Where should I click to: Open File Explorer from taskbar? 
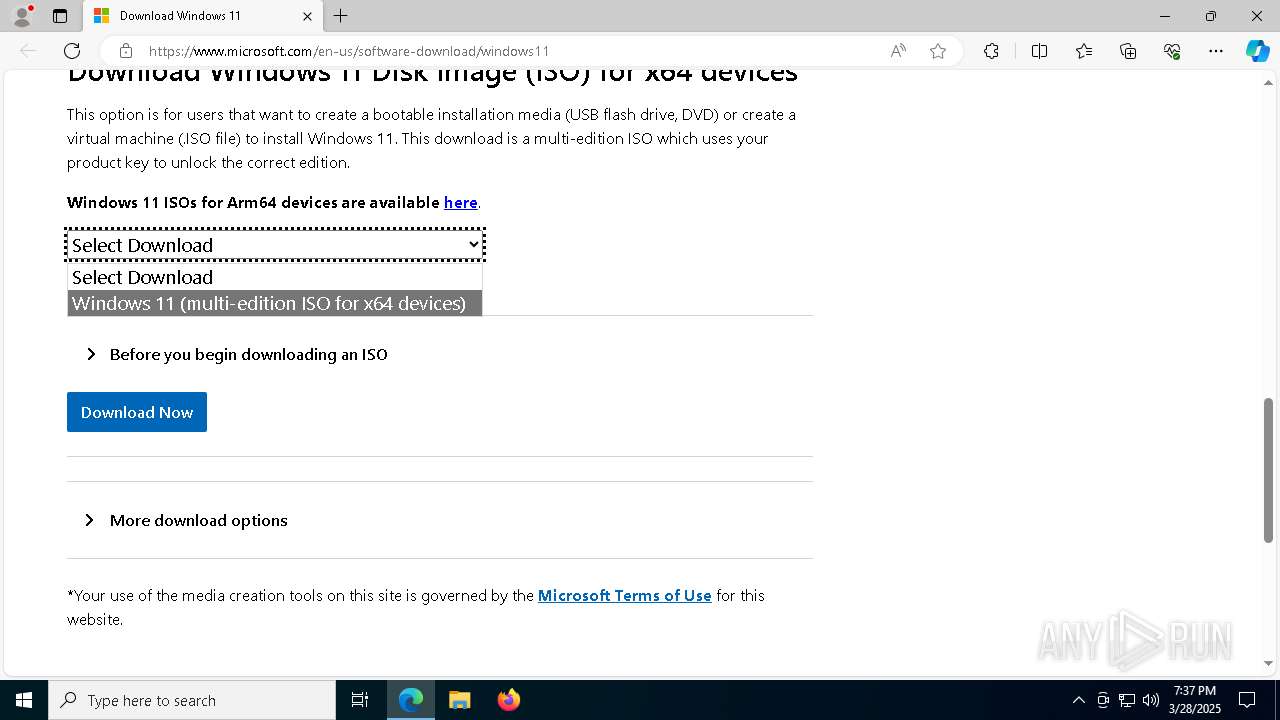pyautogui.click(x=459, y=700)
